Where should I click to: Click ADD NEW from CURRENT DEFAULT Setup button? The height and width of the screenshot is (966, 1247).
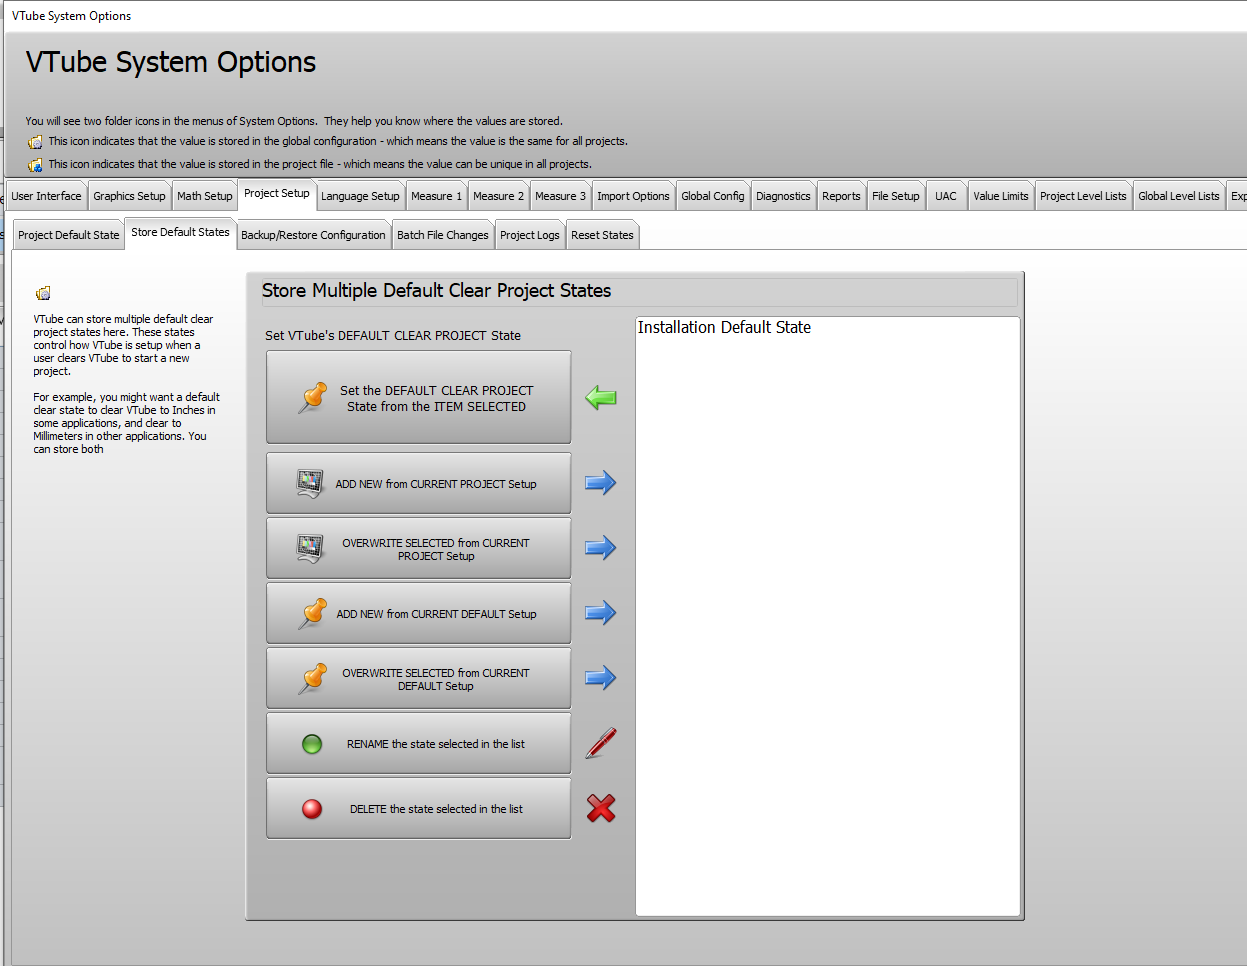tap(419, 613)
